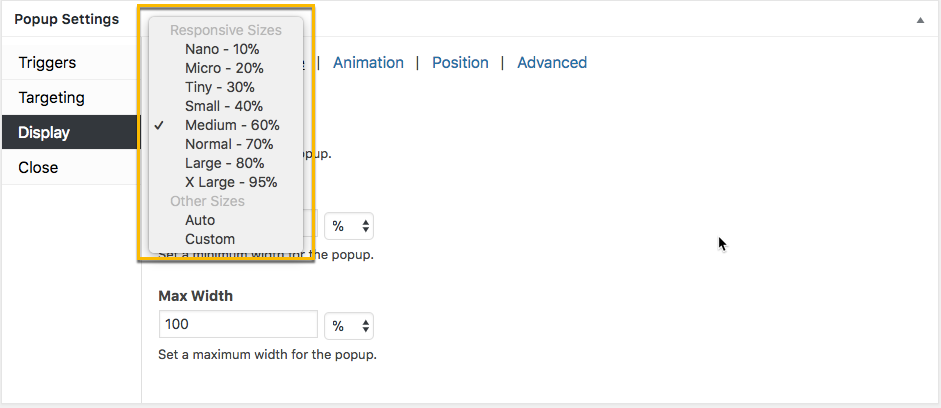Choose Nano - 10% size option
941x408 pixels.
[222, 49]
